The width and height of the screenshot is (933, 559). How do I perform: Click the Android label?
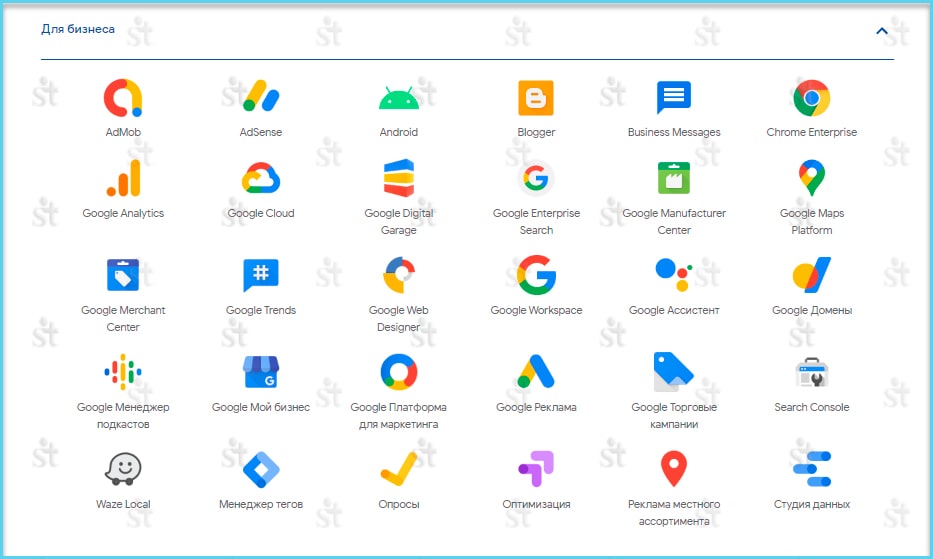[399, 132]
